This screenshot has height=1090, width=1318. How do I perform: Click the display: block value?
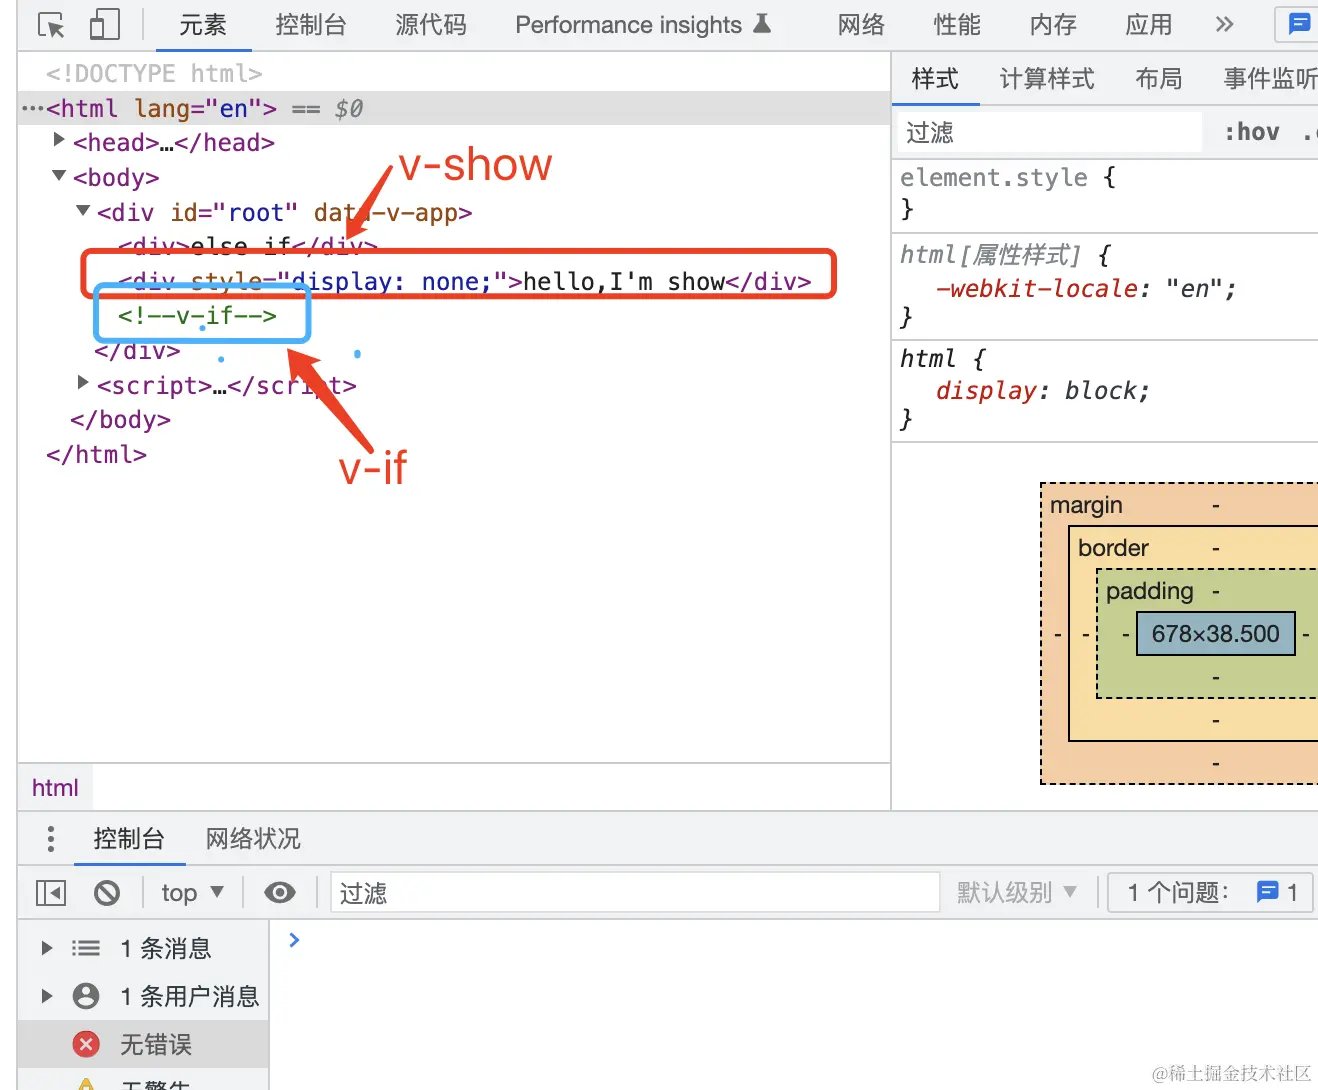tap(1106, 391)
